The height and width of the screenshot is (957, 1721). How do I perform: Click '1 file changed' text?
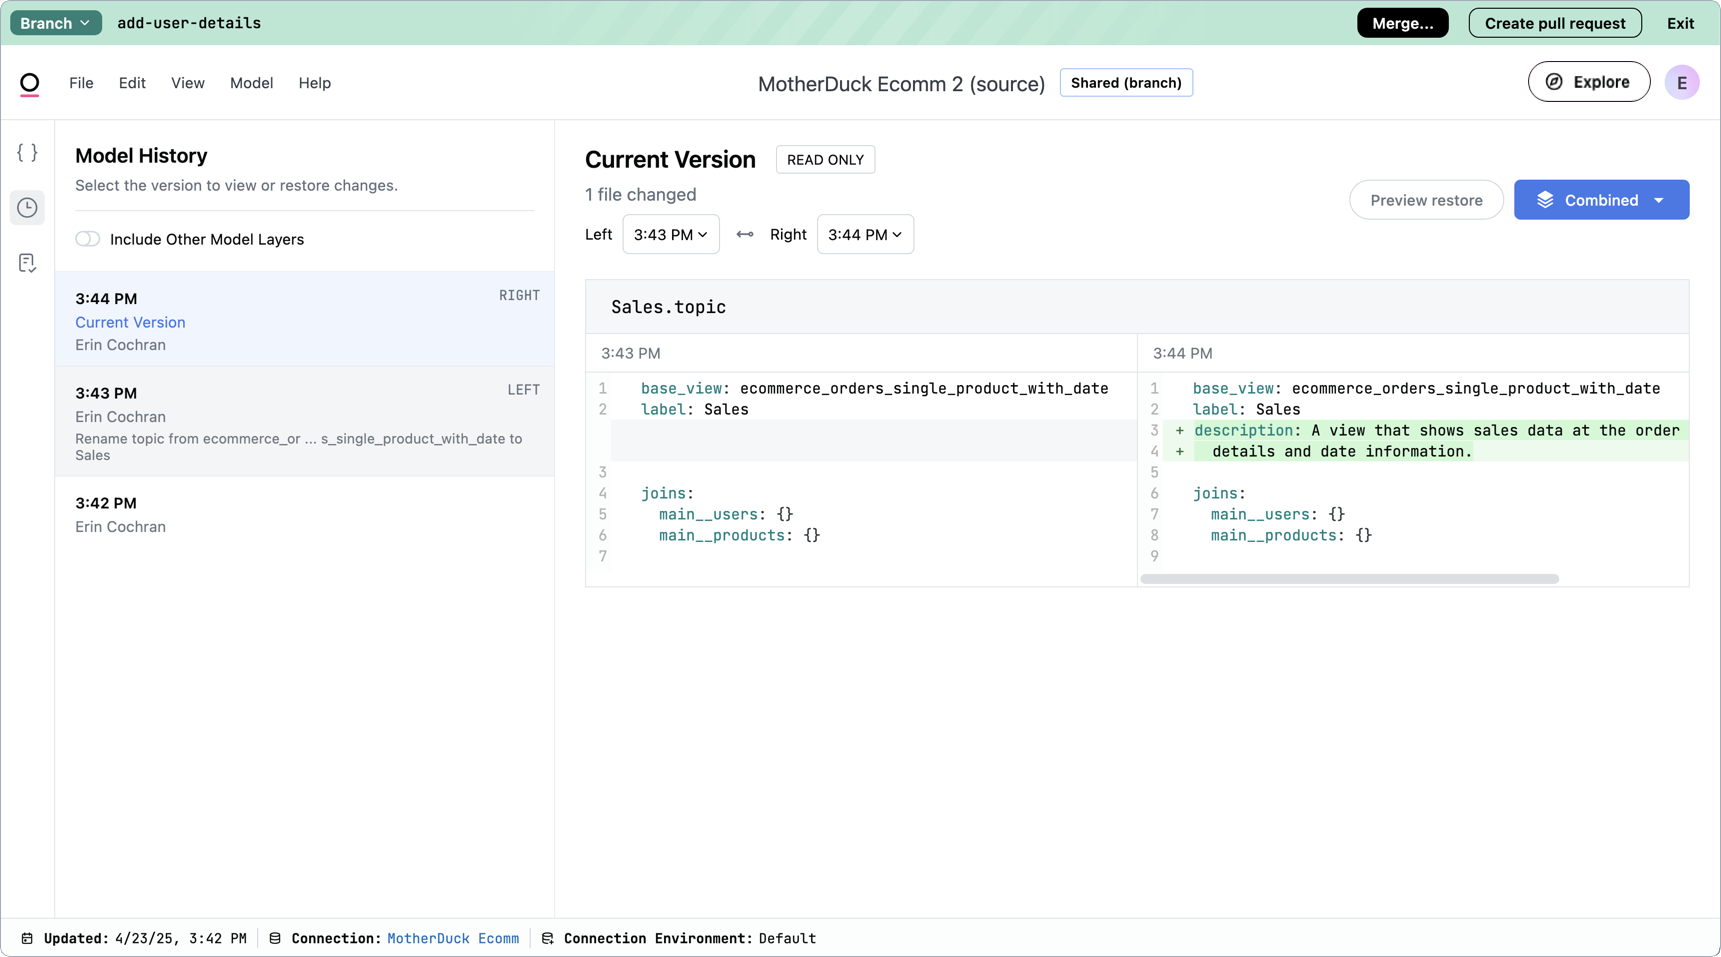[x=641, y=195]
